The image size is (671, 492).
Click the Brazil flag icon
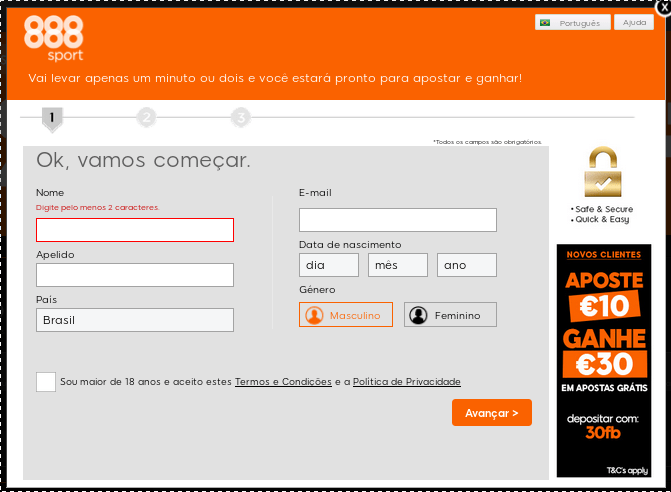[545, 23]
